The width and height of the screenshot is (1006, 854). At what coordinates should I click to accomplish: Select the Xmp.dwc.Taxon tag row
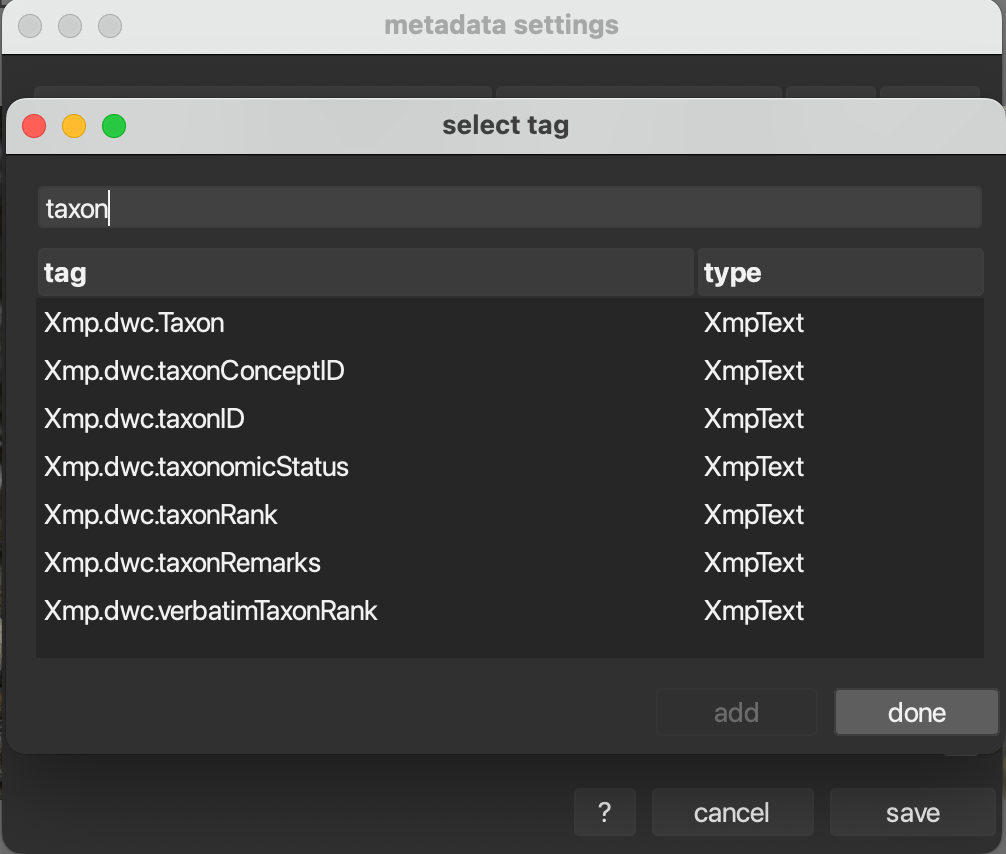tap(509, 323)
